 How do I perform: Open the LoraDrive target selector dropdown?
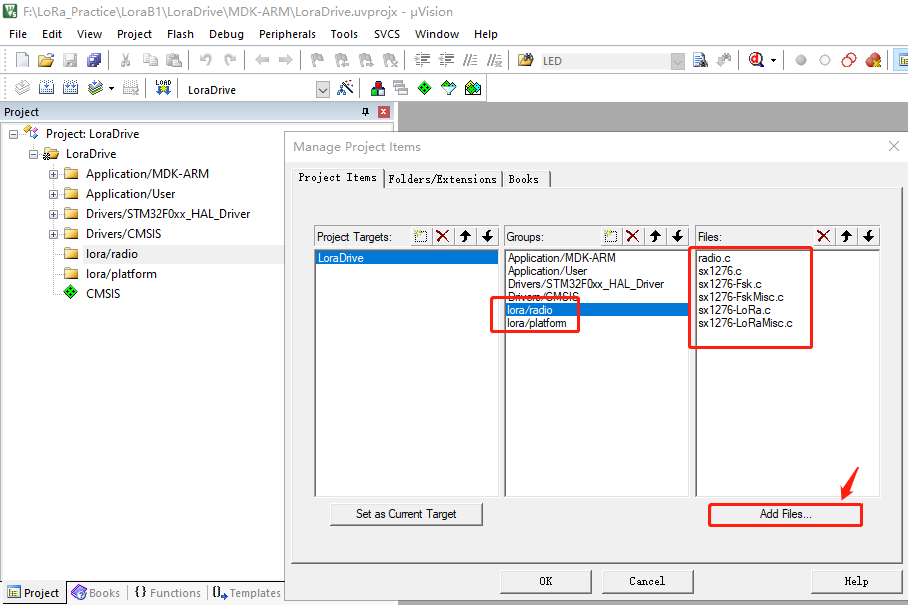[x=323, y=89]
